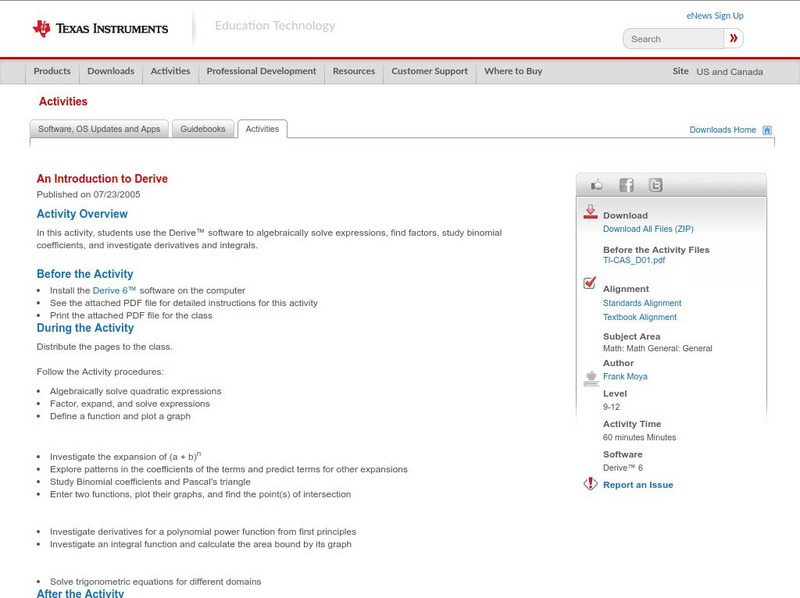Image resolution: width=800 pixels, height=598 pixels.
Task: Switch to the Guidebooks tab
Action: click(x=203, y=129)
